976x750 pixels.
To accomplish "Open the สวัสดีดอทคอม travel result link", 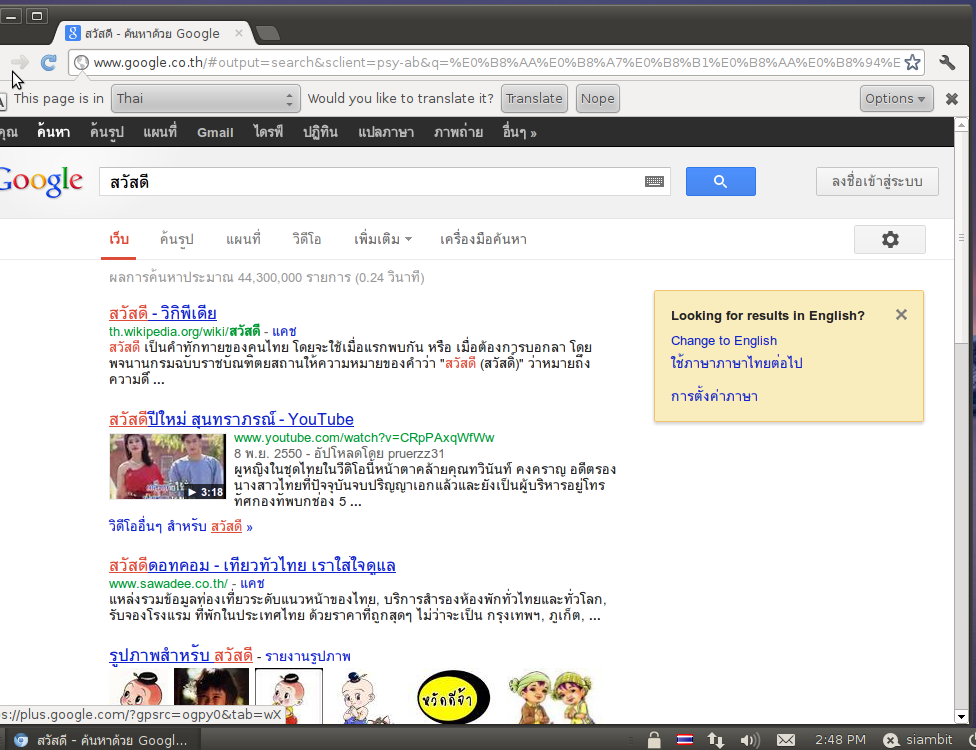I will tap(252, 565).
